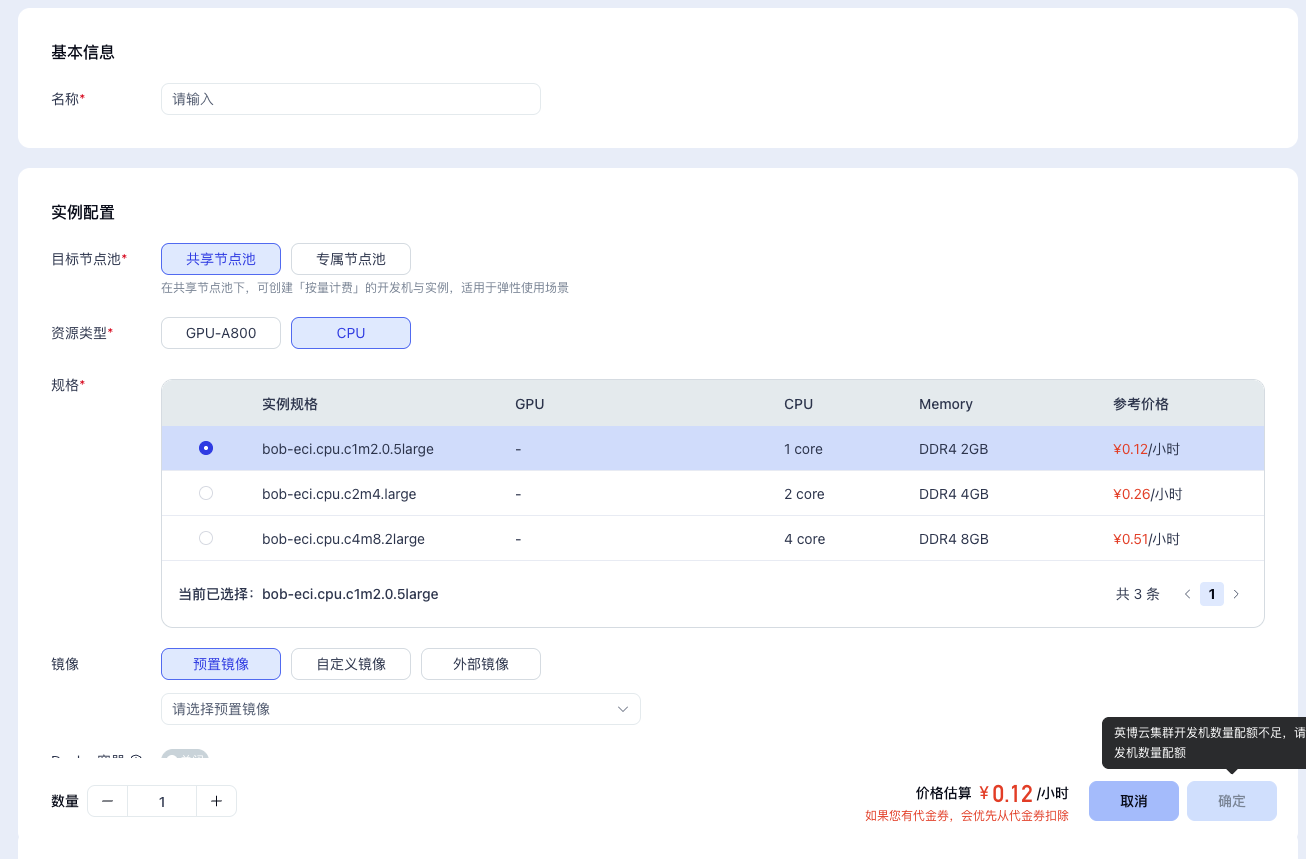Switch to 共享节点池 node pool

point(221,259)
